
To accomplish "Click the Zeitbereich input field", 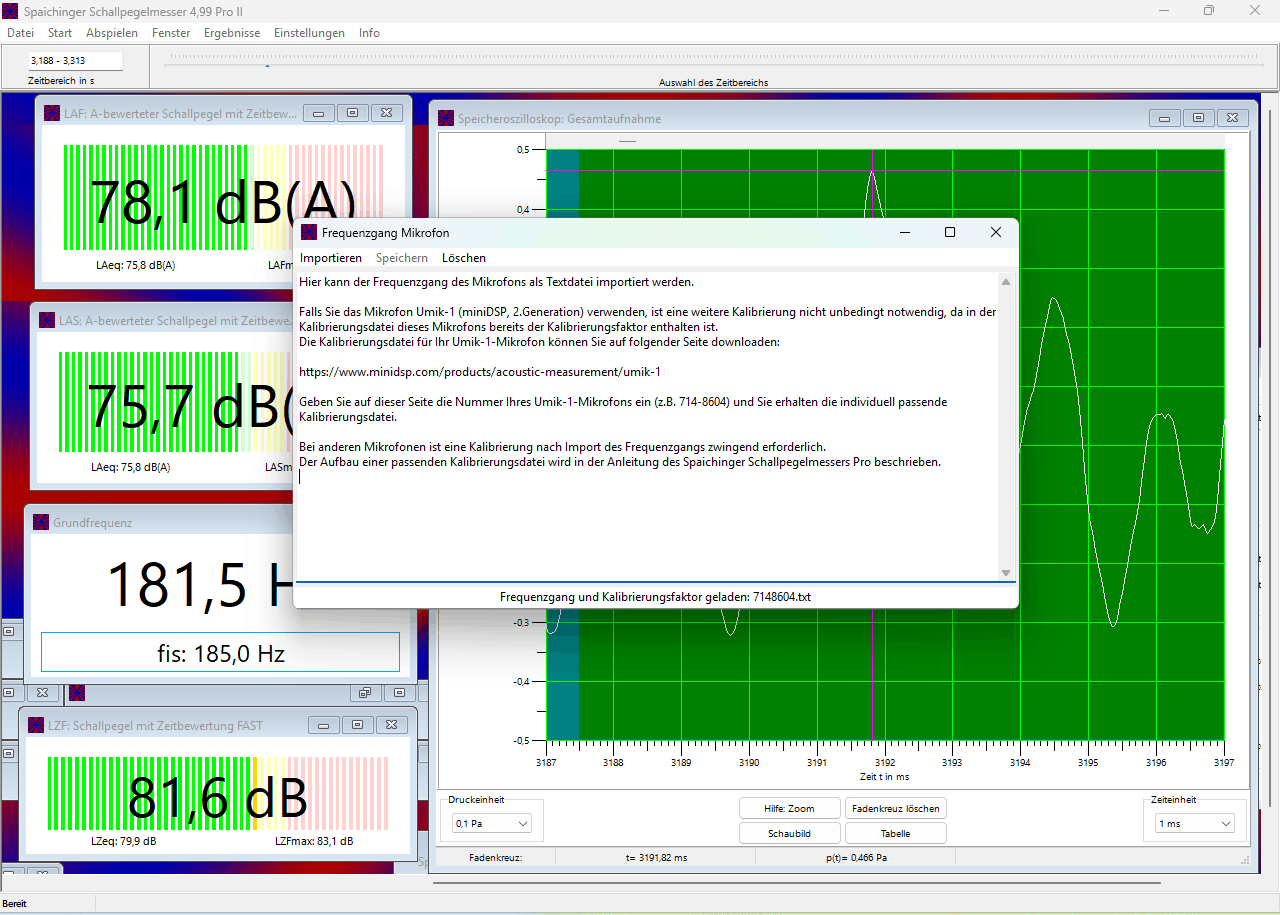I will click(x=75, y=61).
